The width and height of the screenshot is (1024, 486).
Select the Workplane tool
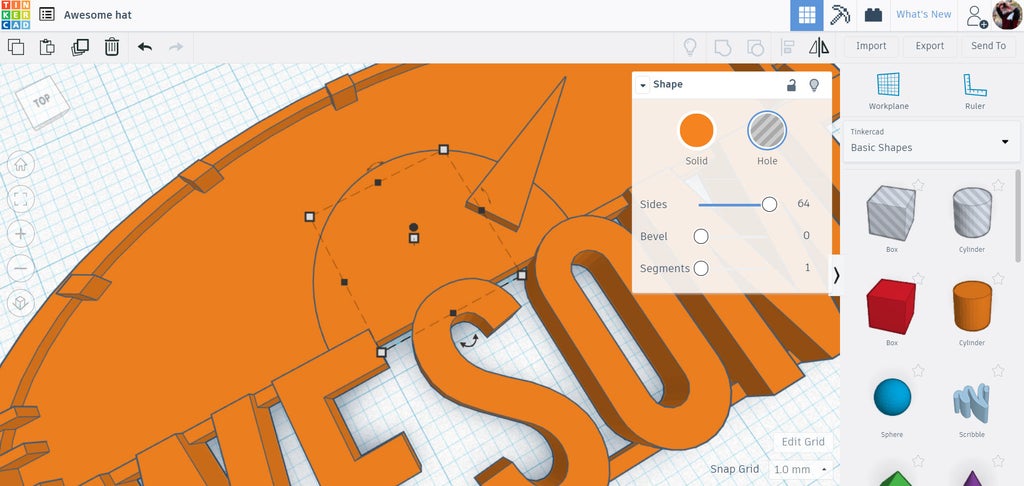pyautogui.click(x=888, y=91)
